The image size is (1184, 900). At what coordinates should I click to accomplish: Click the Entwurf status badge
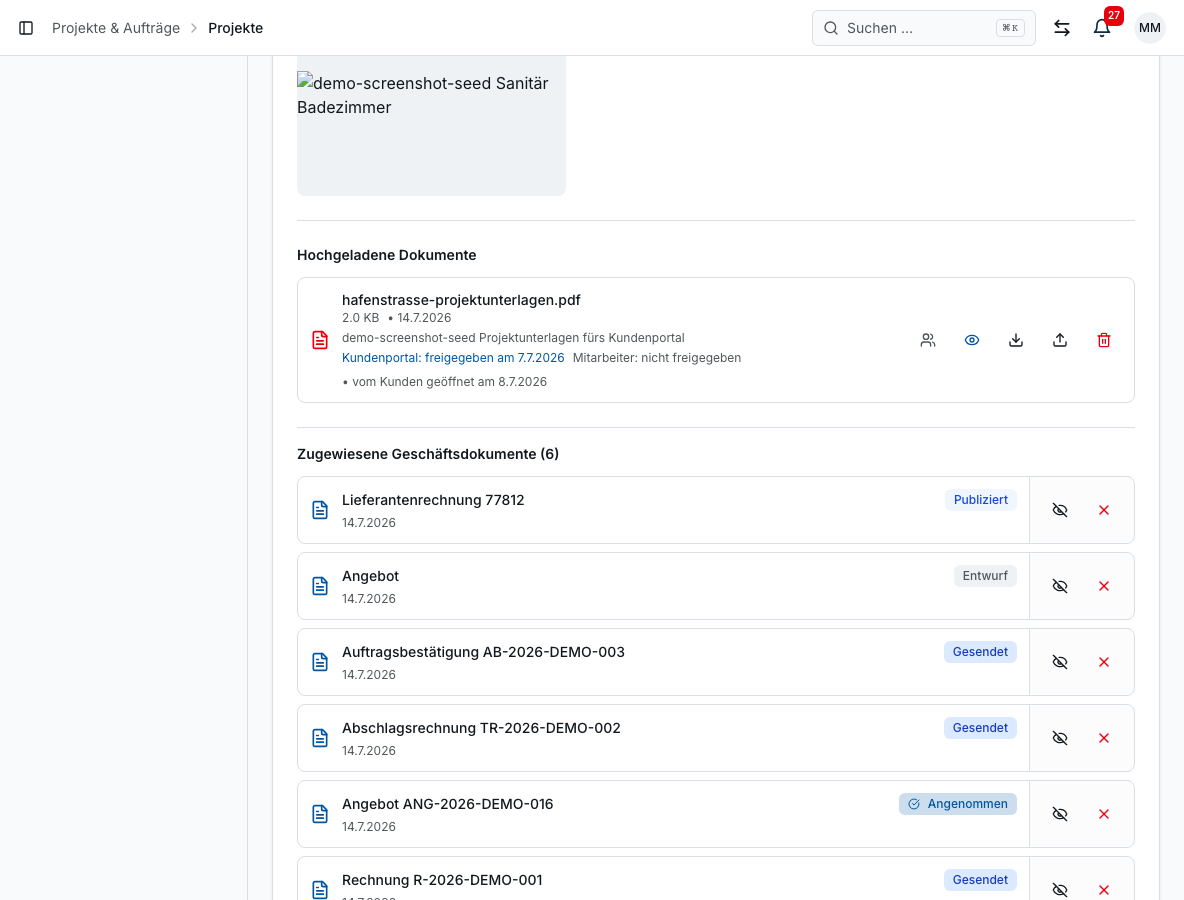pos(985,576)
